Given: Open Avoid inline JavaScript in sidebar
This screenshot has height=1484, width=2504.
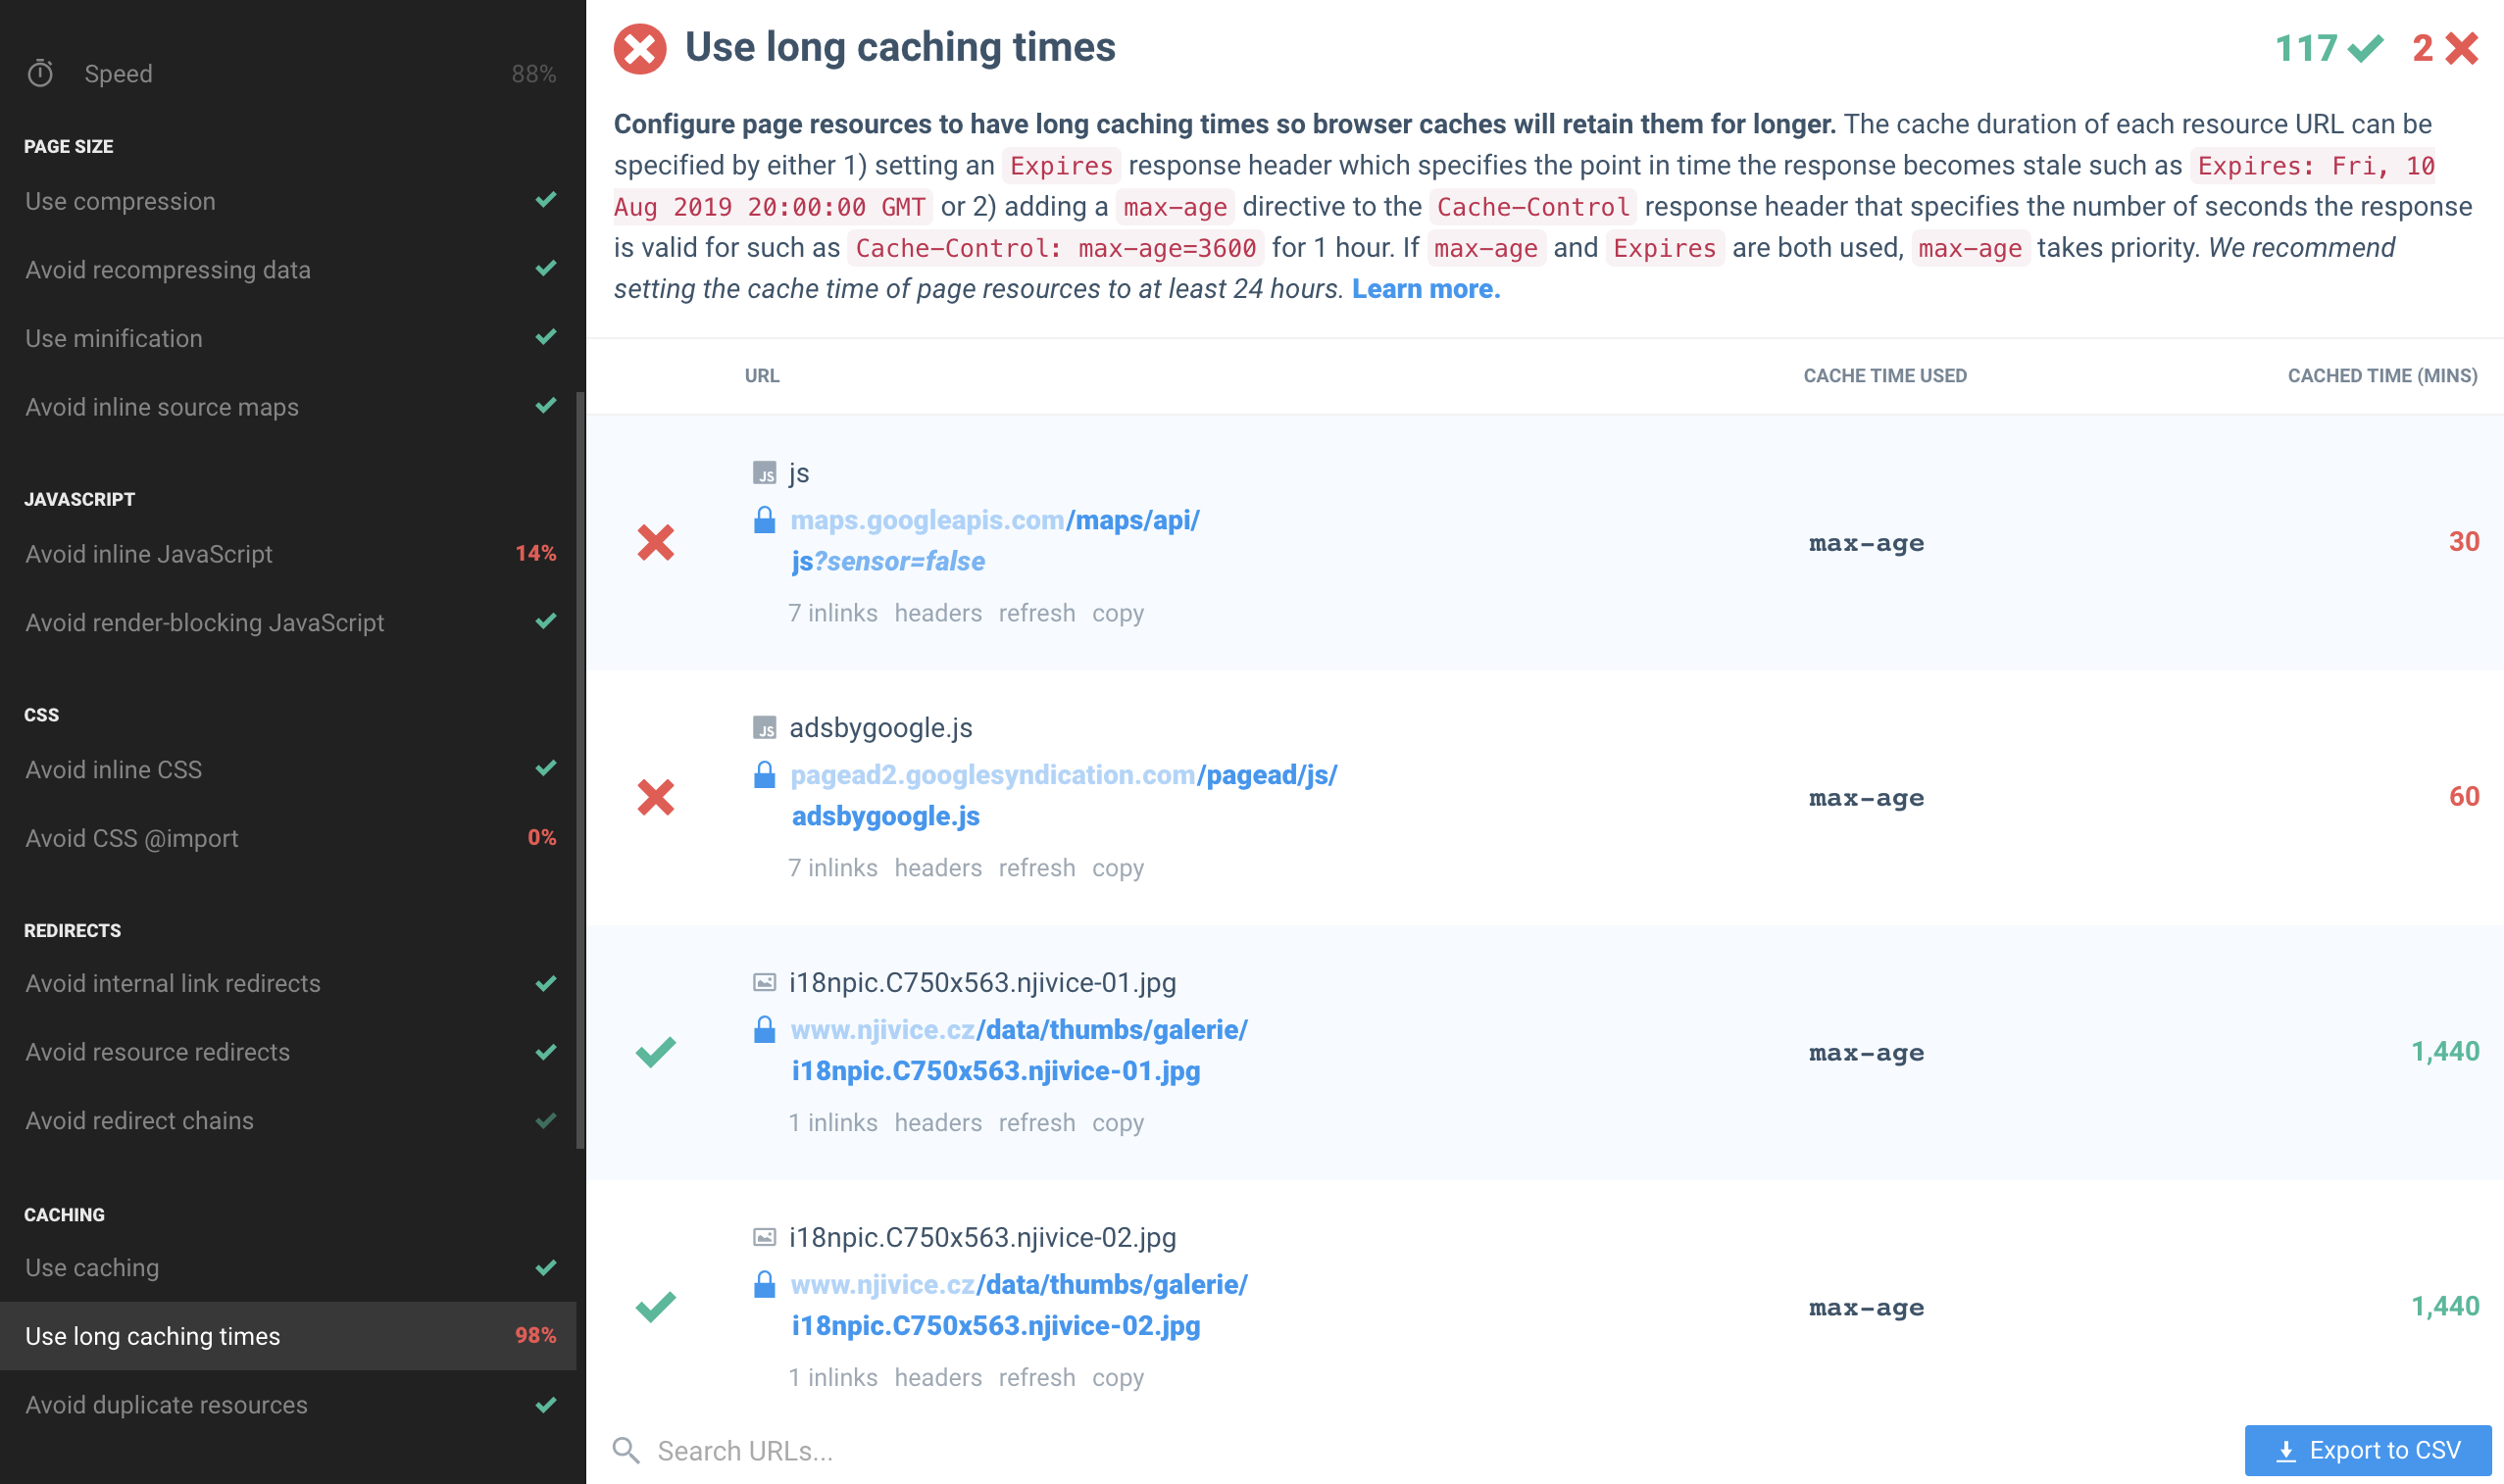Looking at the screenshot, I should point(149,554).
